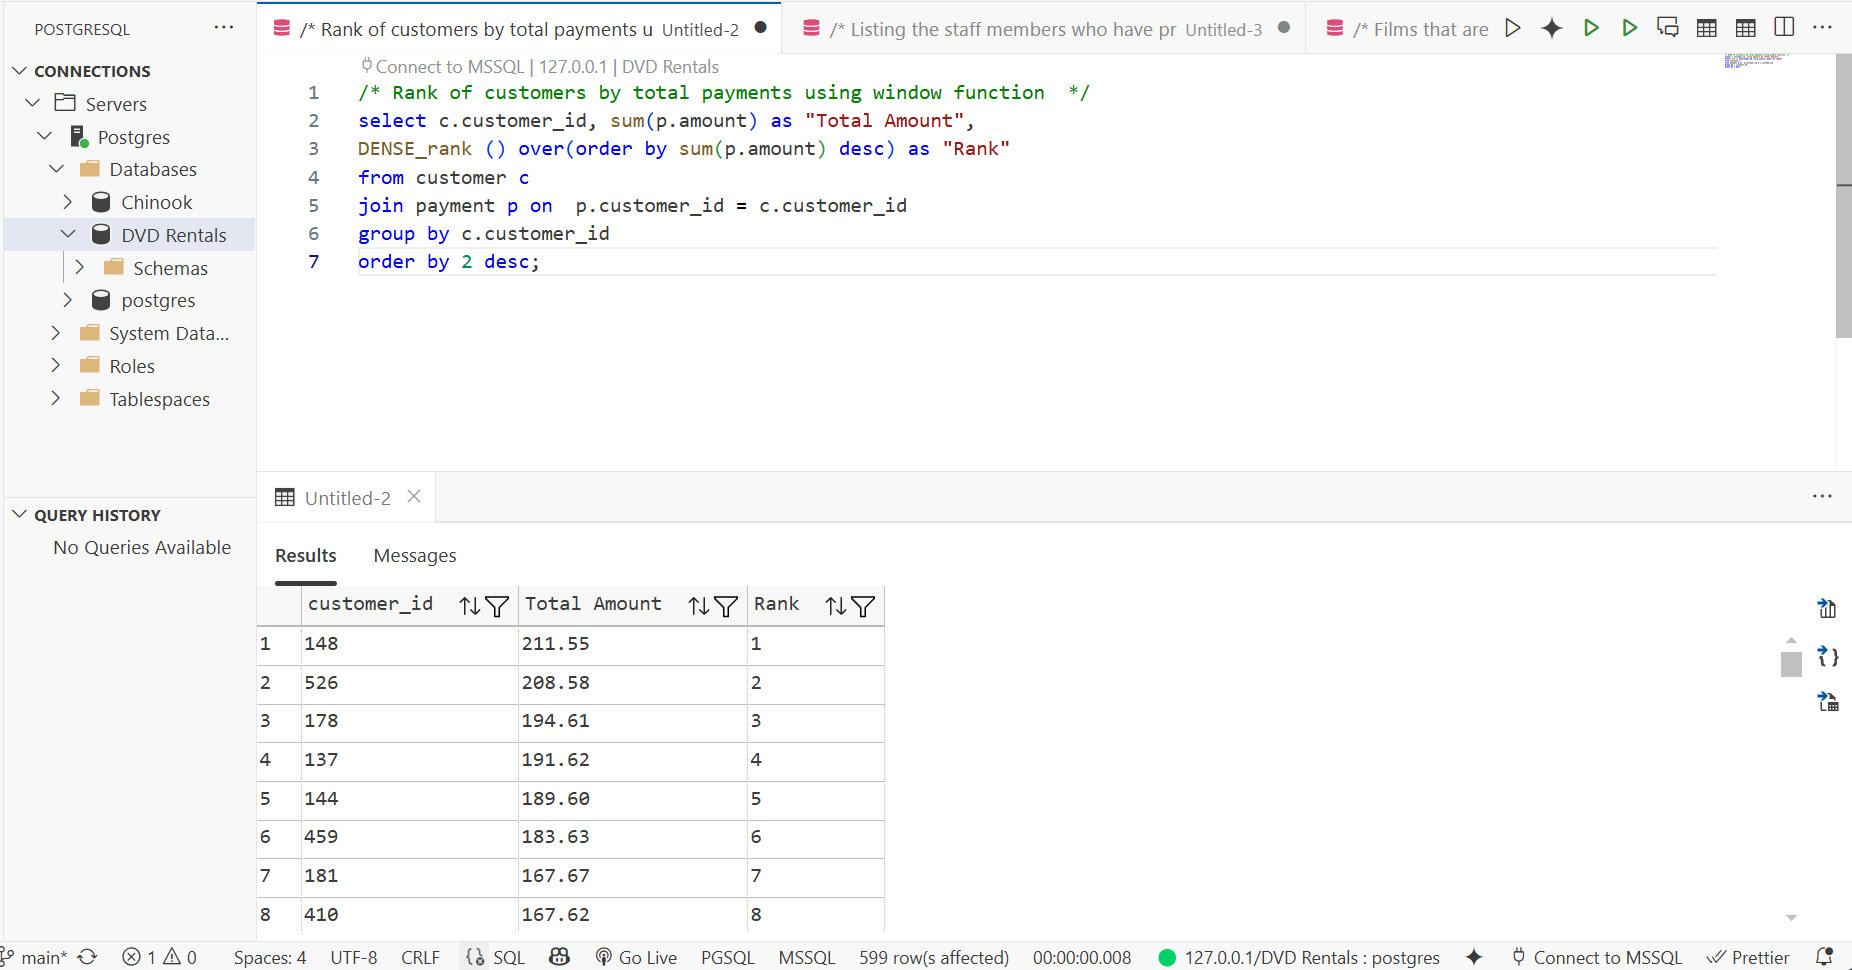Switch to the Films that are tab
The image size is (1852, 970).
(x=1405, y=28)
